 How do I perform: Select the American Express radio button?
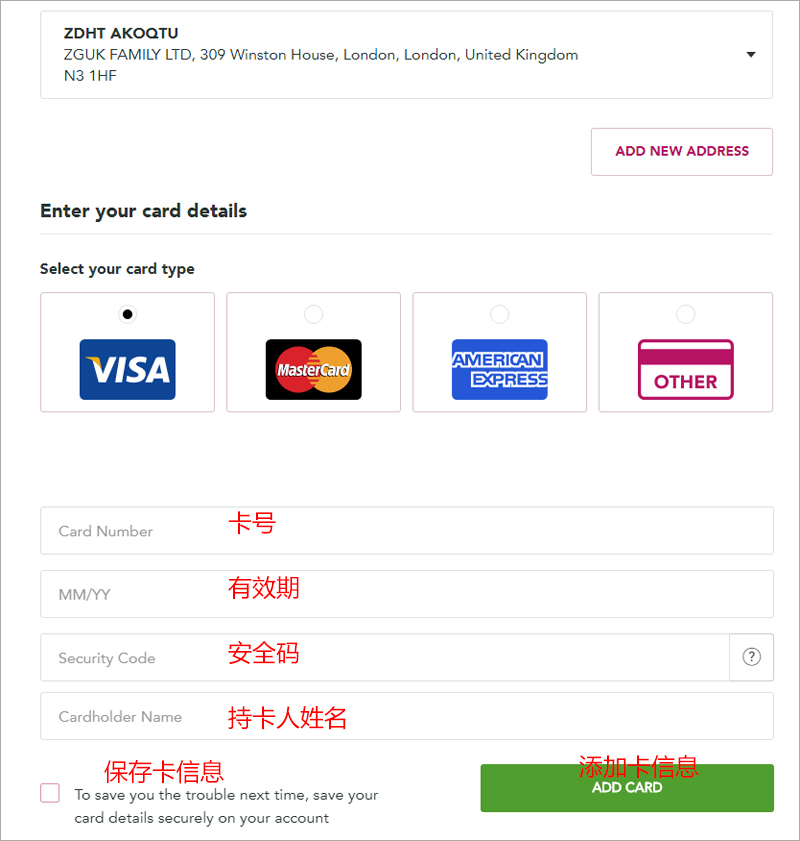click(500, 314)
